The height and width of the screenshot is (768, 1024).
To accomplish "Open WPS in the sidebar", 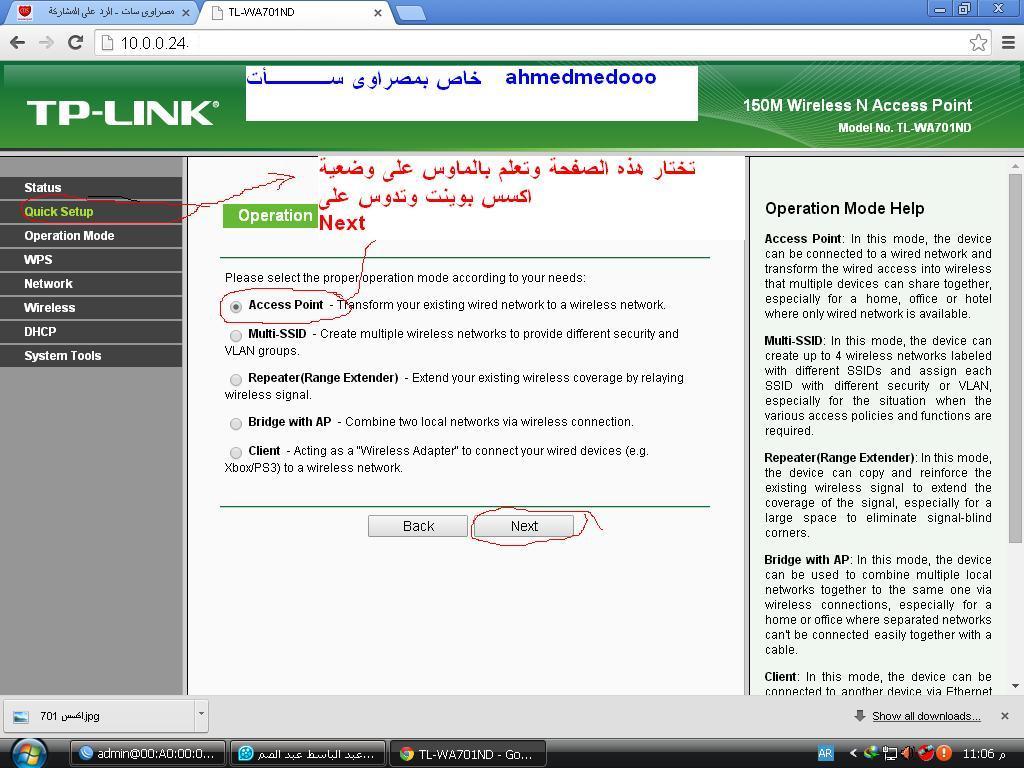I will 91,260.
